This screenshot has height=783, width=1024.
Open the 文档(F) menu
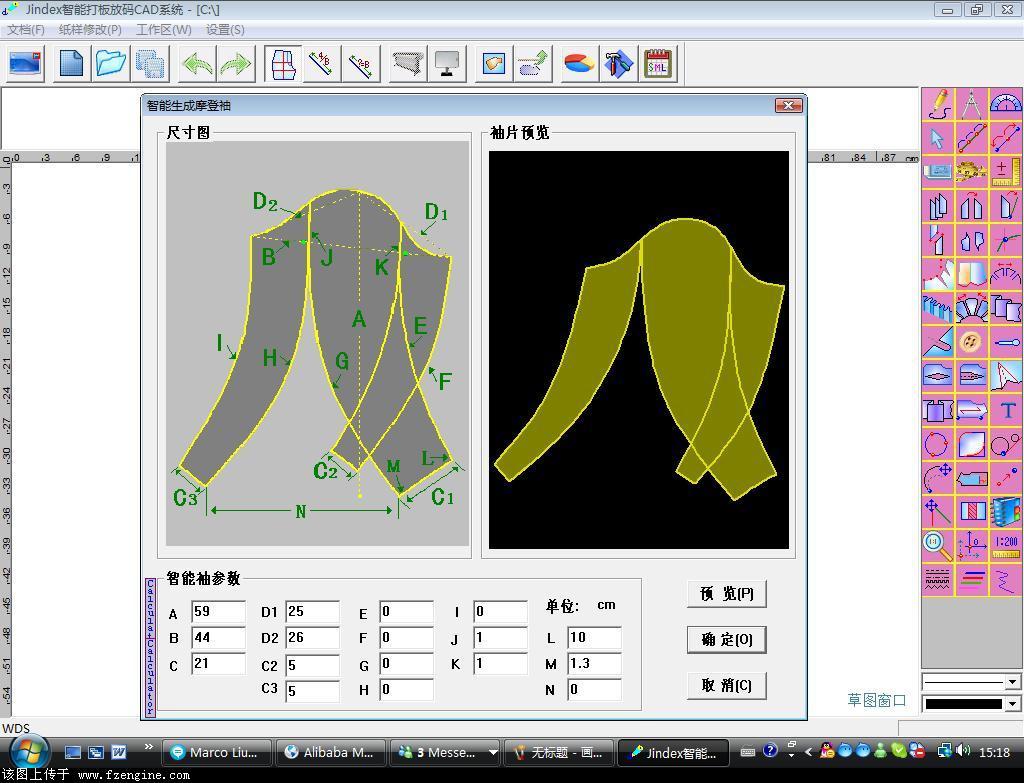(25, 30)
